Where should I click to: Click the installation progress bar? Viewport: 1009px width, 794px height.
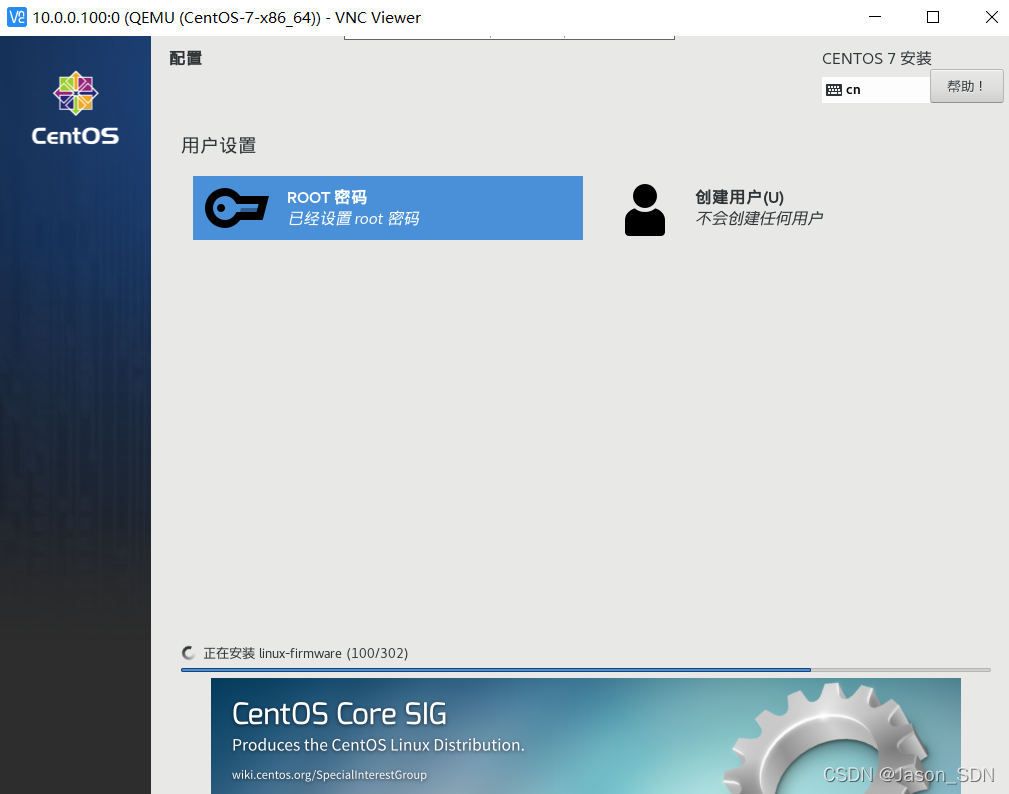coord(586,670)
